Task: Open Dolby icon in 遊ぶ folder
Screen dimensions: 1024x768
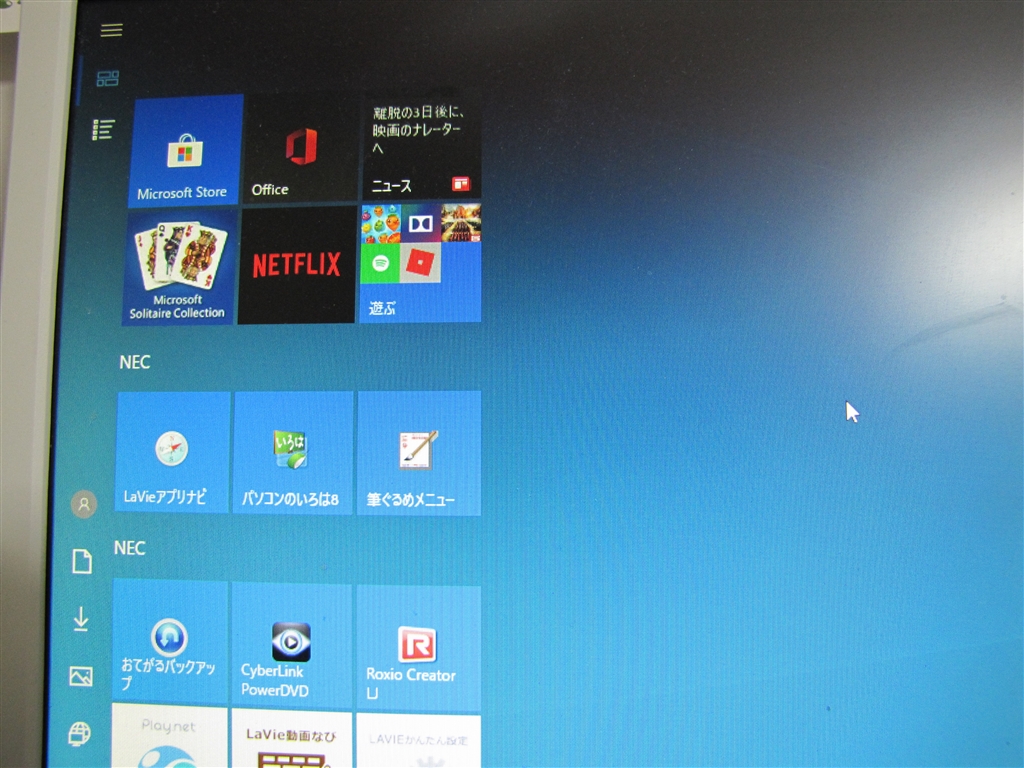Action: (x=420, y=224)
